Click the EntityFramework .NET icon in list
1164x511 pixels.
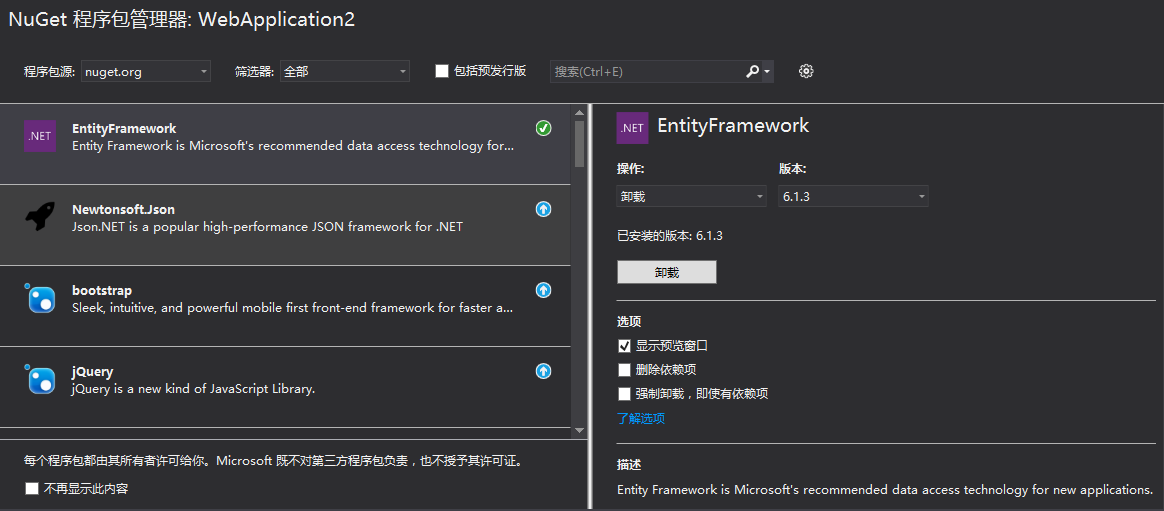pyautogui.click(x=40, y=136)
